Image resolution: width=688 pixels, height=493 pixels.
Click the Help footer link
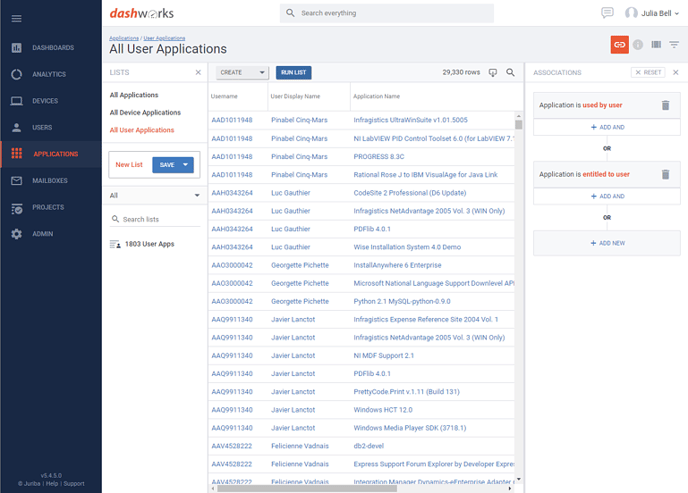[x=52, y=483]
